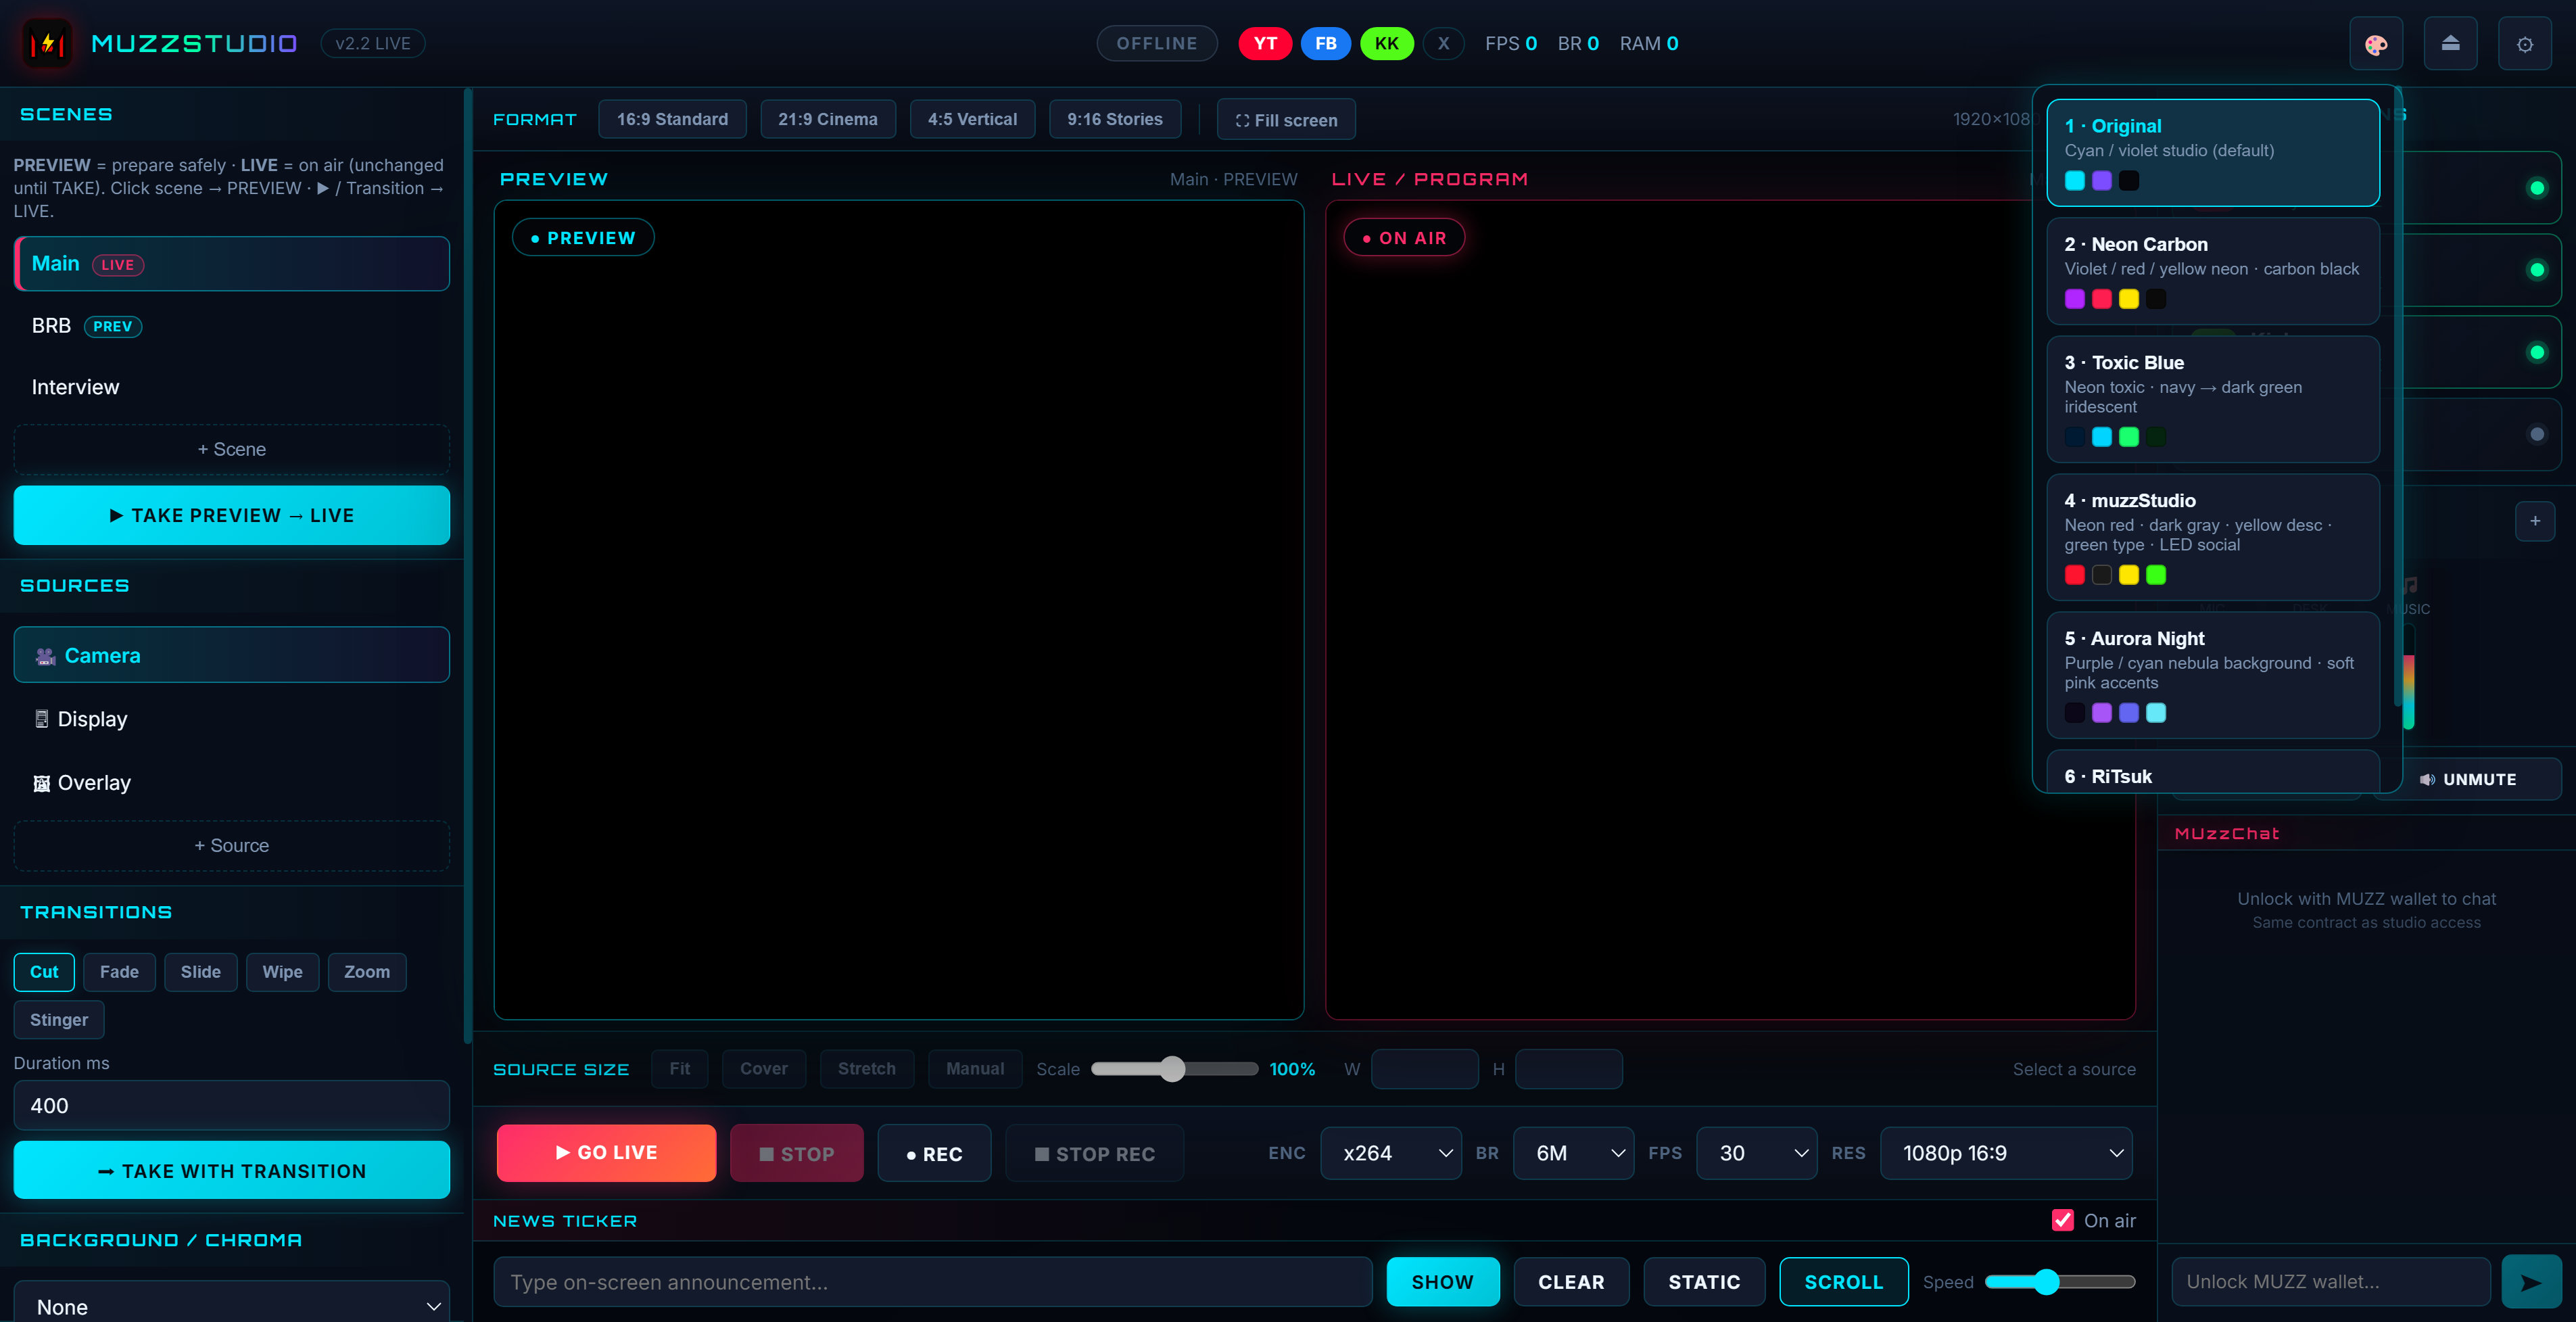Pick the Fade transition
The image size is (2576, 1322).
click(x=119, y=972)
